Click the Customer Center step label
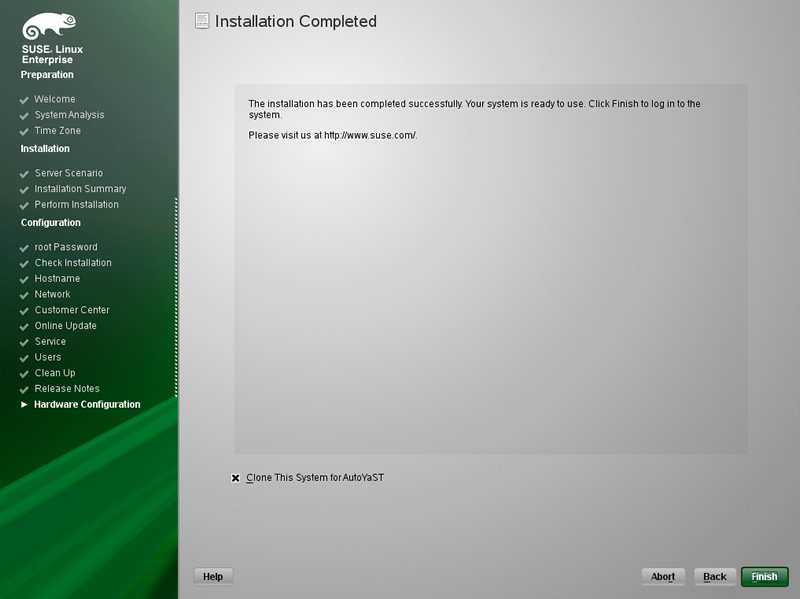 click(72, 310)
